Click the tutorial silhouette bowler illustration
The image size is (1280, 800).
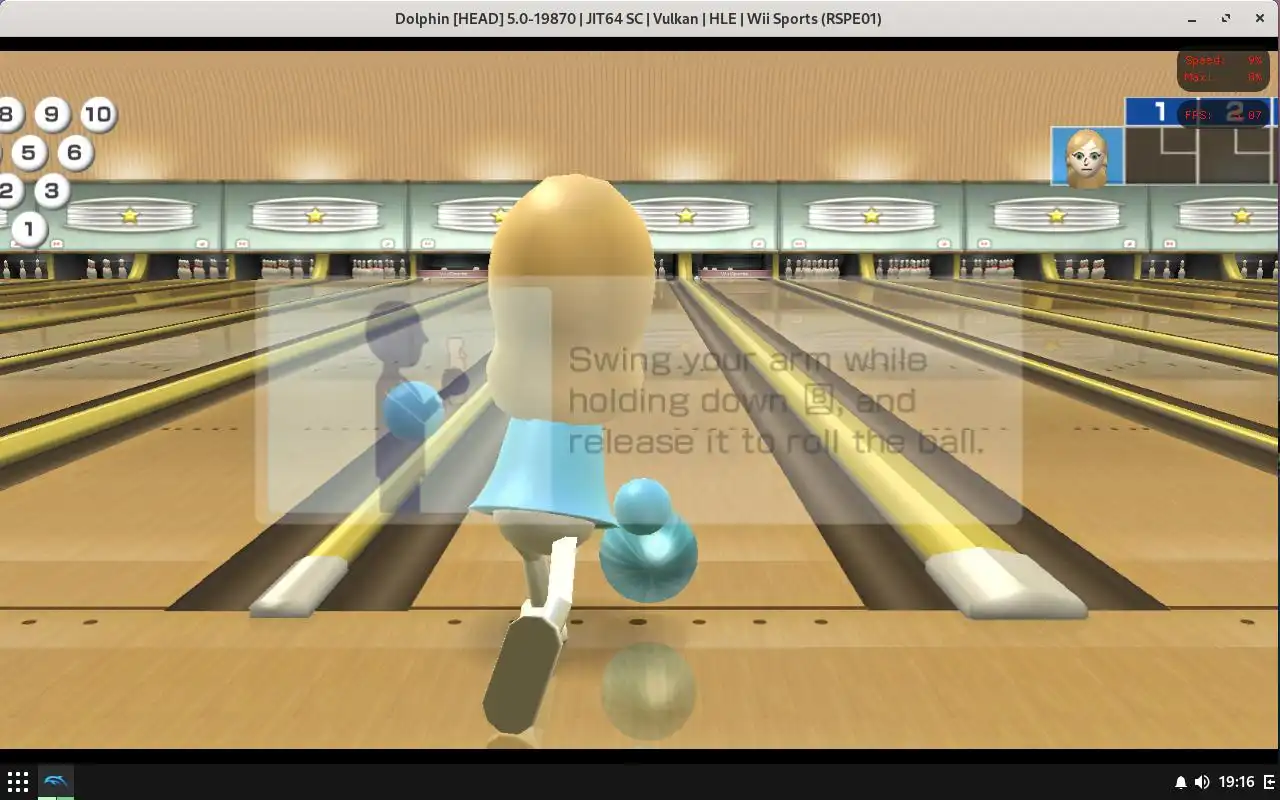415,405
